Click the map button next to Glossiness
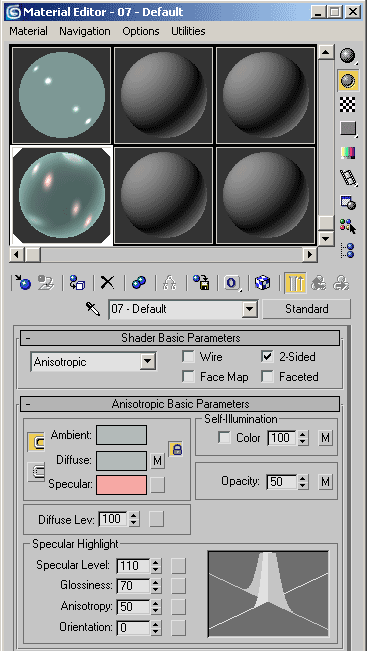The height and width of the screenshot is (651, 367). 179,586
